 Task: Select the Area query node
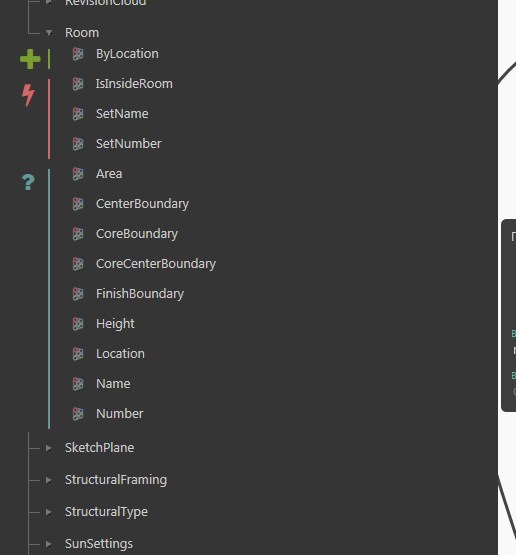(109, 174)
